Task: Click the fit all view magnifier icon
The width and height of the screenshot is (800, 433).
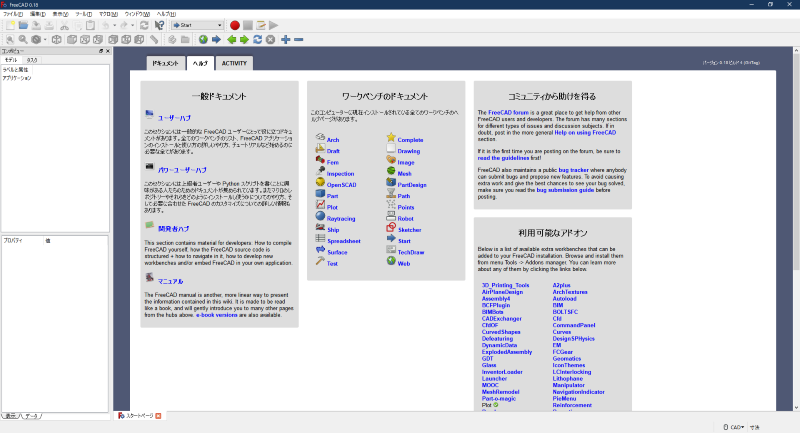Action: coord(10,40)
